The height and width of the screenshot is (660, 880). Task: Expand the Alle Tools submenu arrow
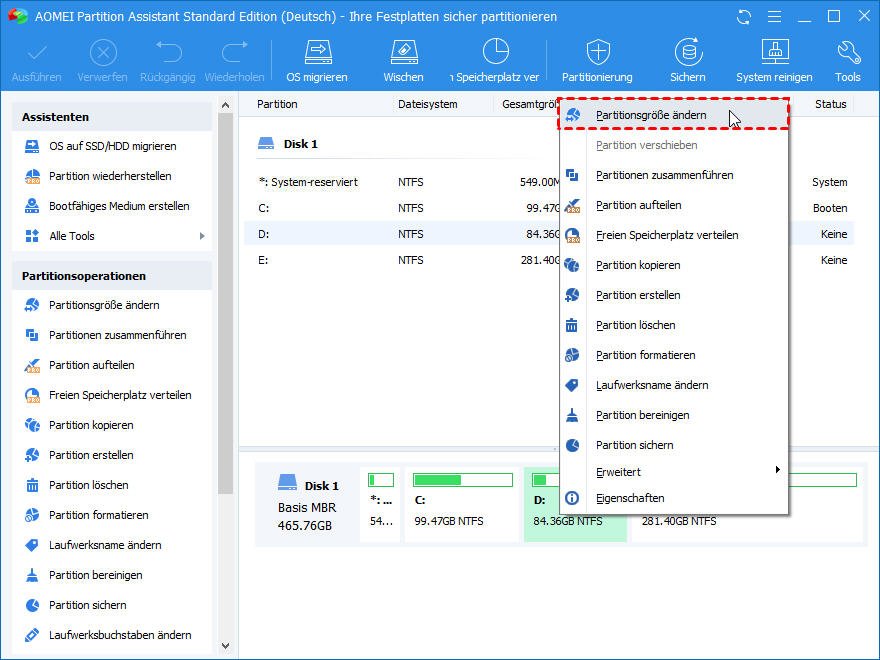pyautogui.click(x=202, y=236)
